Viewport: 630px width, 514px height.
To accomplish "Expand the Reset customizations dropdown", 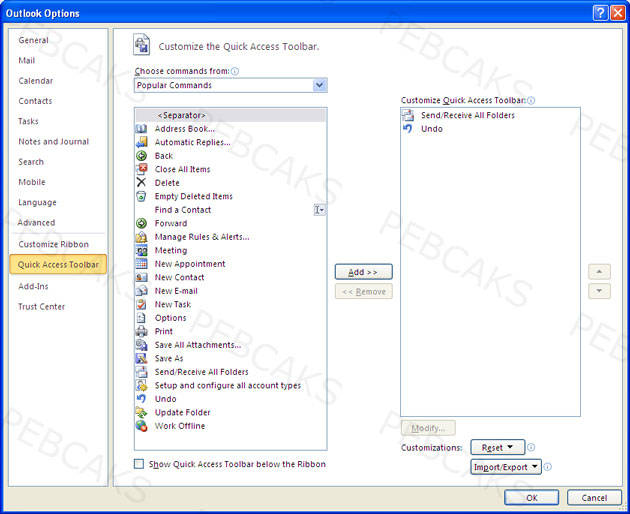I will (497, 448).
